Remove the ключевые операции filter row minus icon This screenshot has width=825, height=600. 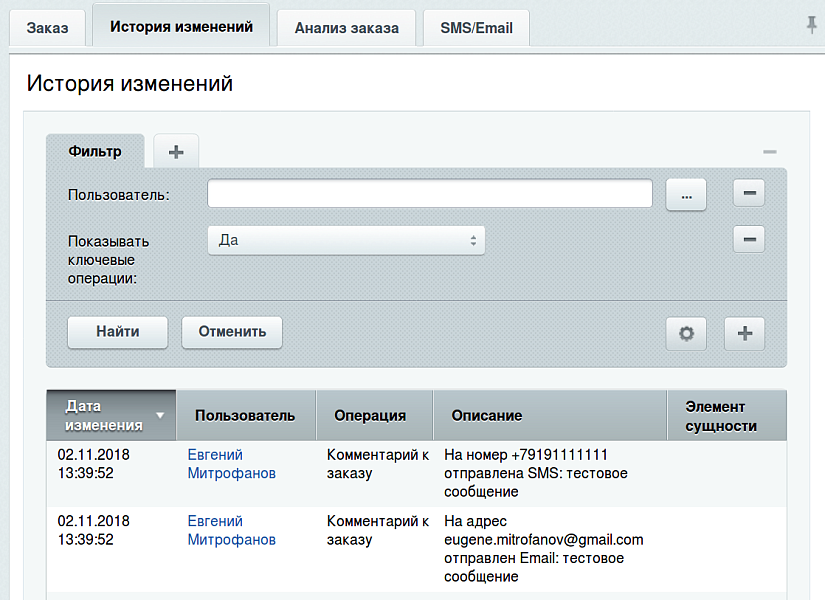(748, 239)
